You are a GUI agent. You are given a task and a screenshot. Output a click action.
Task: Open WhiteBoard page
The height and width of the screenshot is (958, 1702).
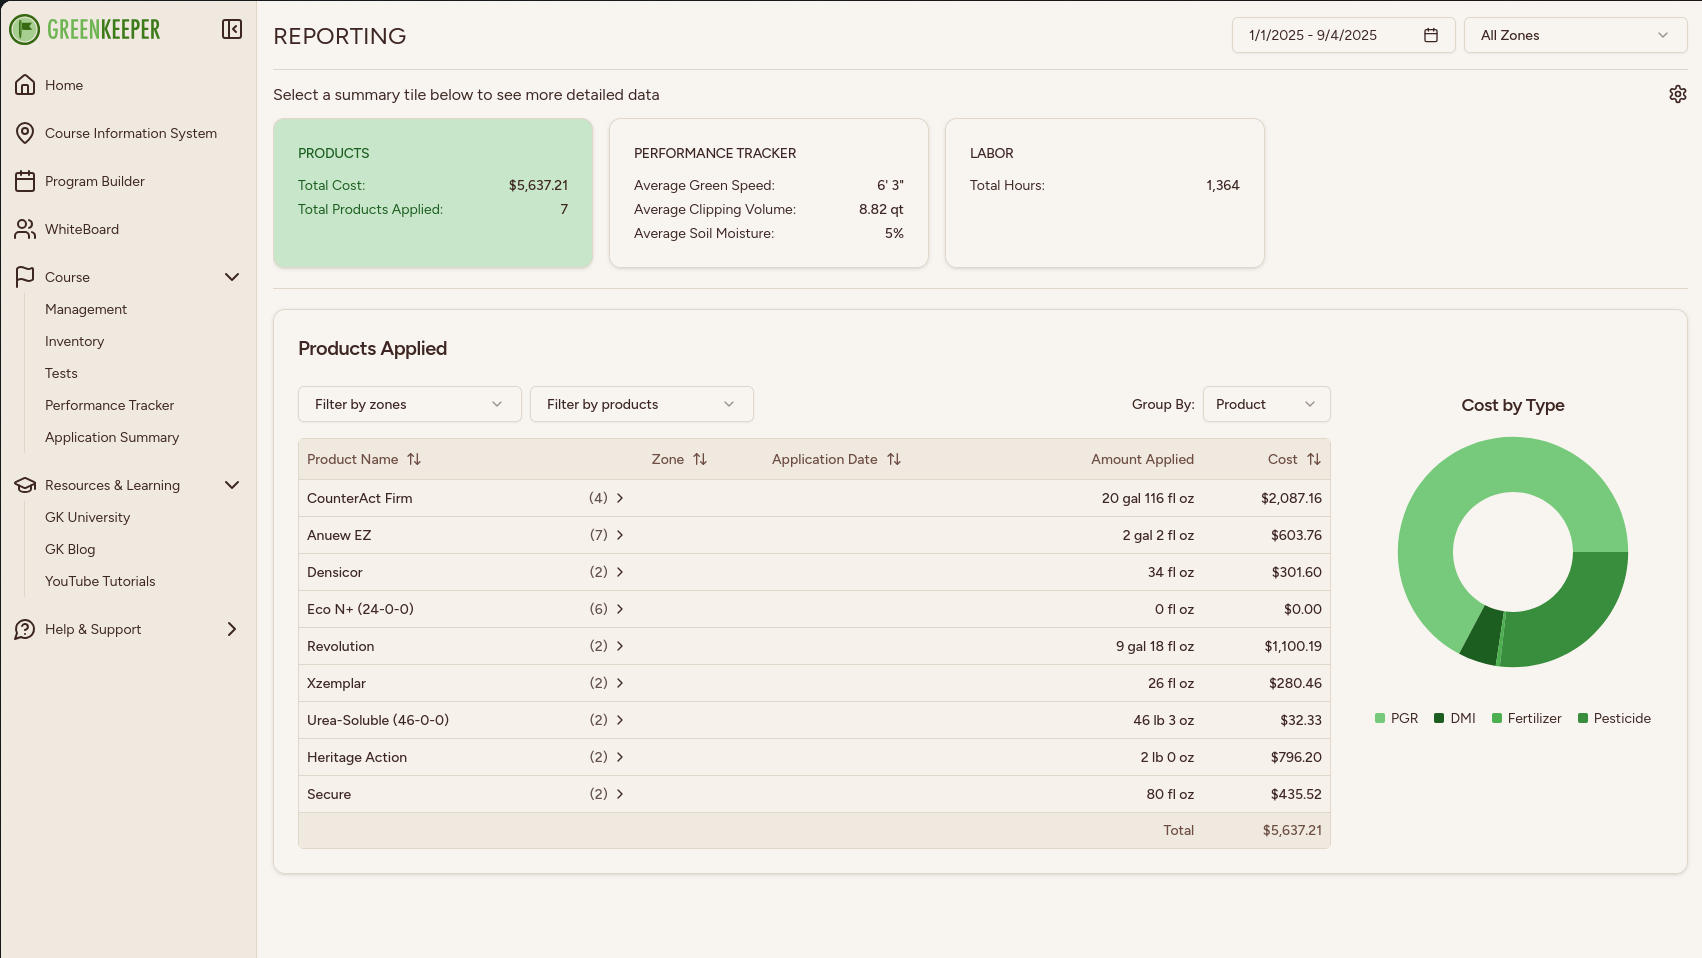click(x=82, y=229)
